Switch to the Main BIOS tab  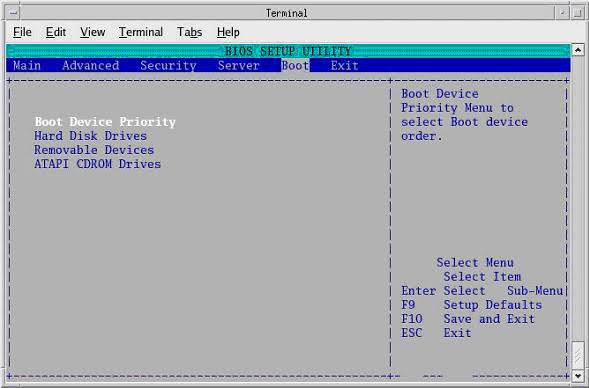[27, 65]
